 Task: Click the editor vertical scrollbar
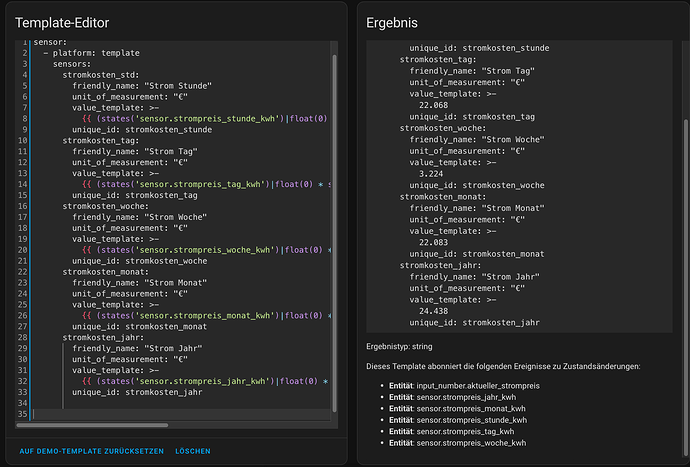334,233
